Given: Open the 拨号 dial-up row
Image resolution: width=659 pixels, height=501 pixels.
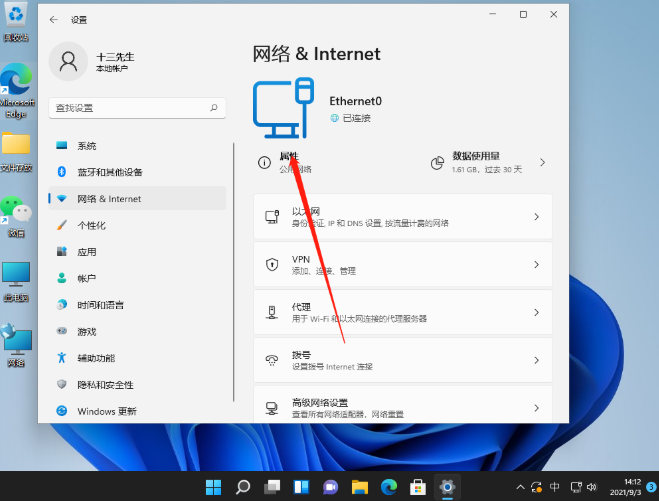Looking at the screenshot, I should 403,360.
